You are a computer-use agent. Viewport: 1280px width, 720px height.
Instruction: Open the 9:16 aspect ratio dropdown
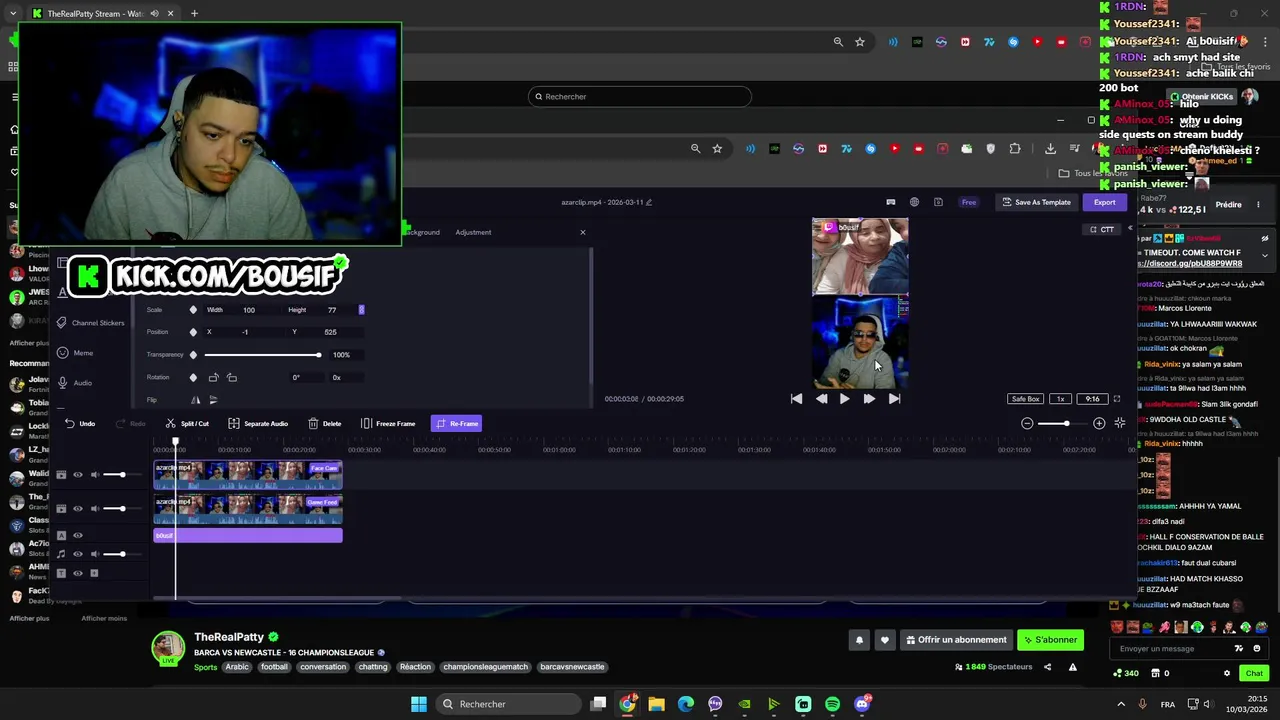(1092, 399)
